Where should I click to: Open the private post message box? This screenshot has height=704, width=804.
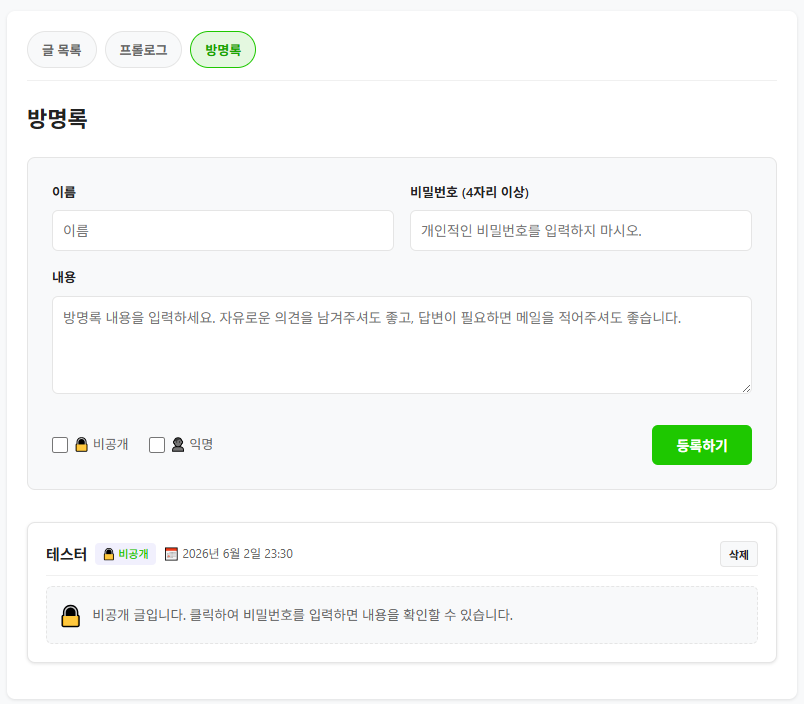401,615
